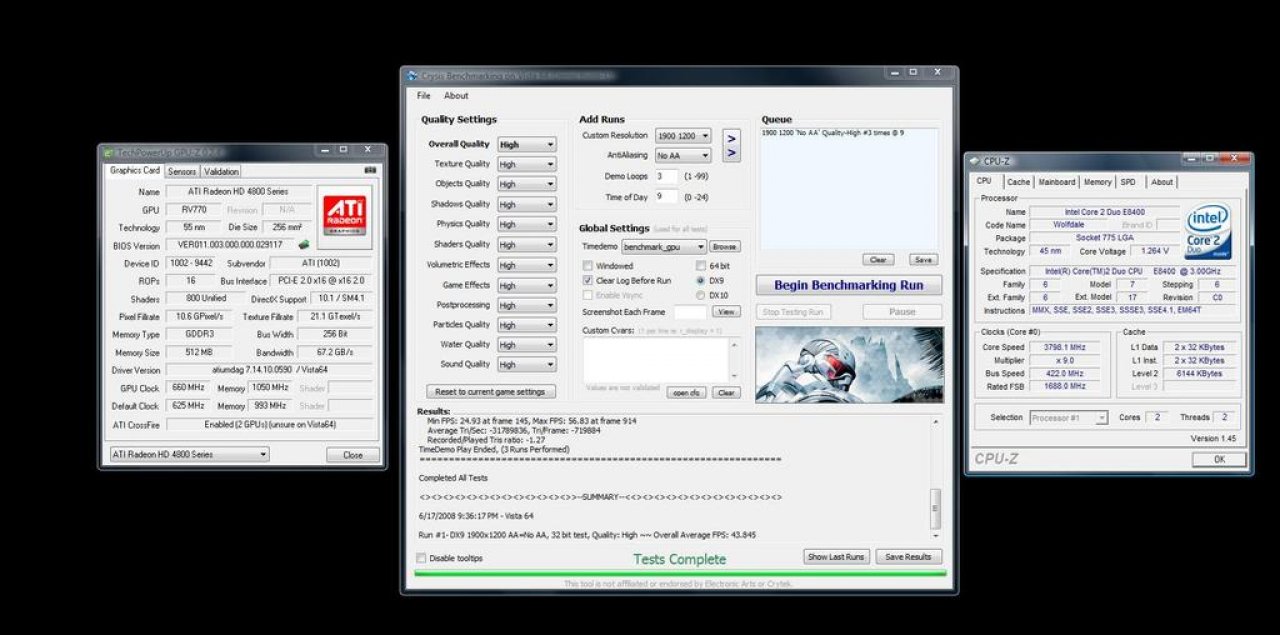Enable the 64 bit checkbox
1280x635 pixels.
pyautogui.click(x=700, y=266)
